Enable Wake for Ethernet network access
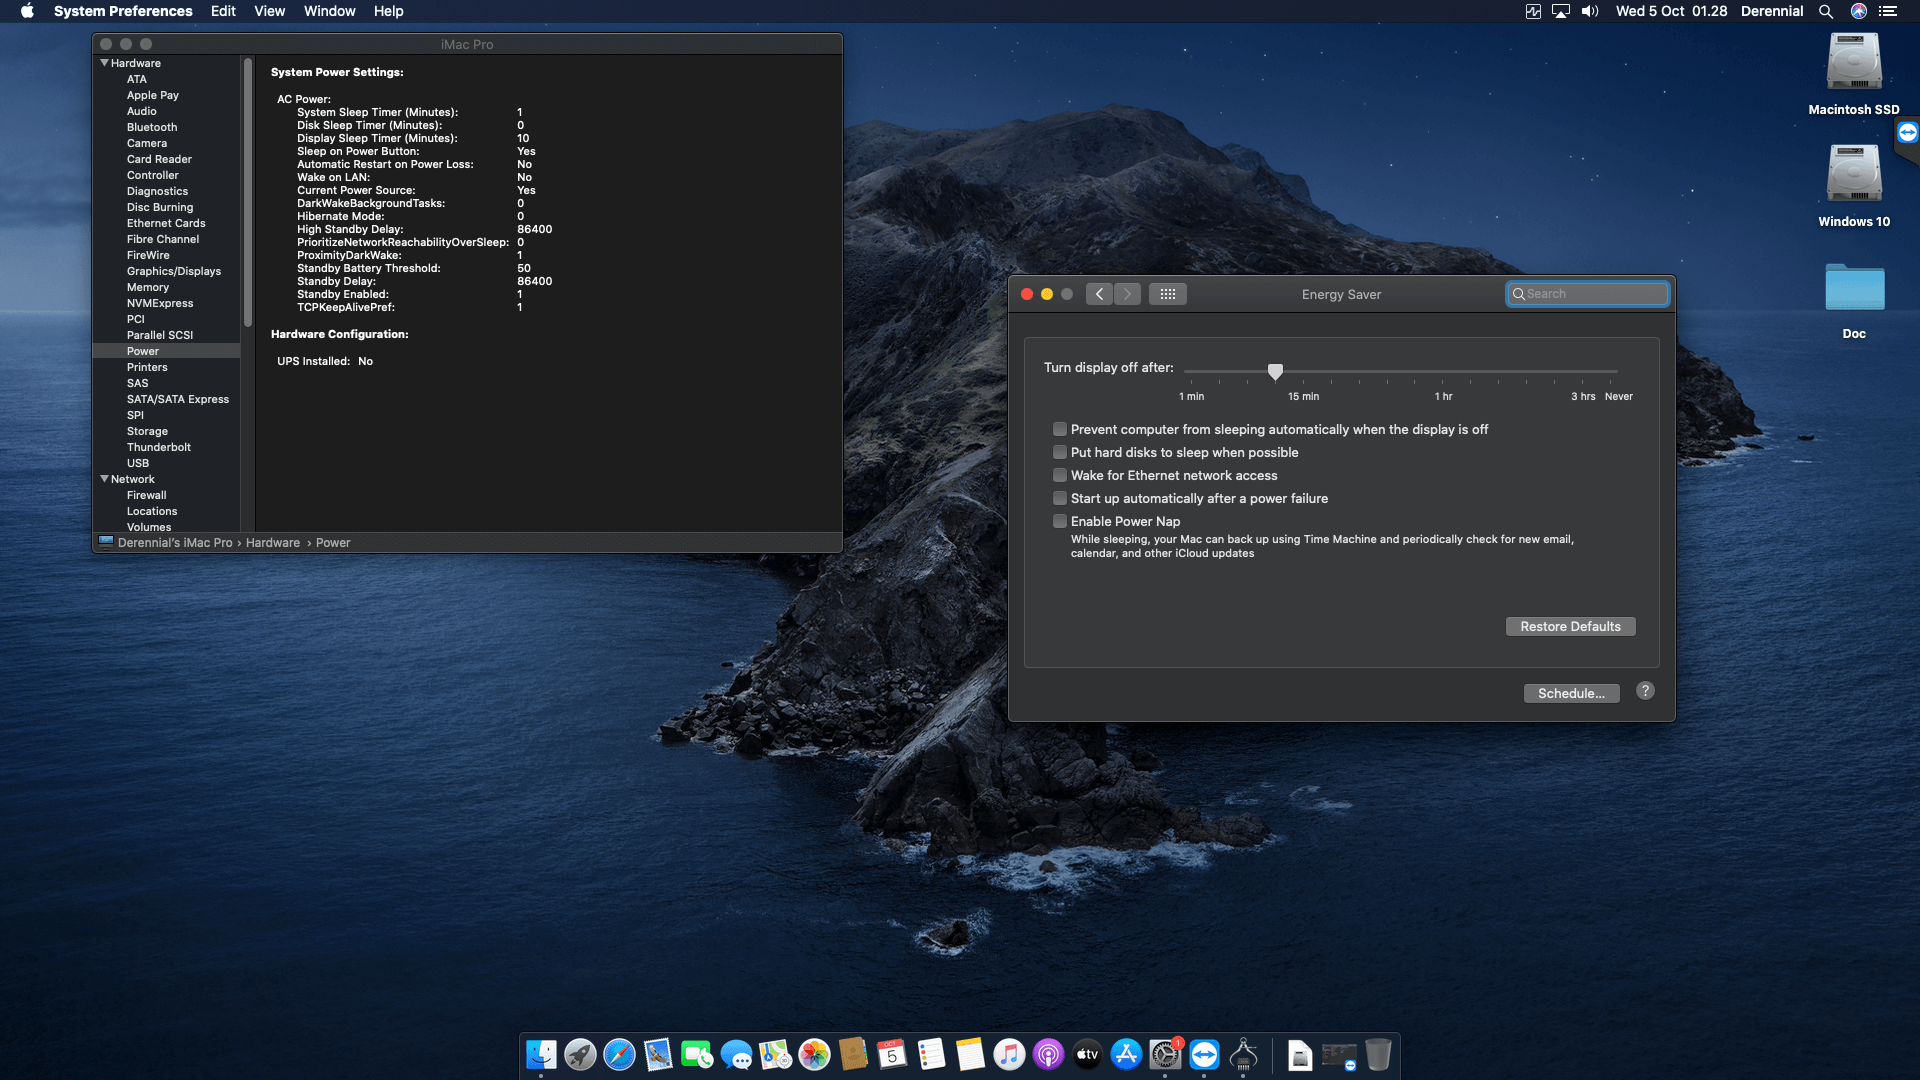Image resolution: width=1920 pixels, height=1080 pixels. (x=1060, y=475)
